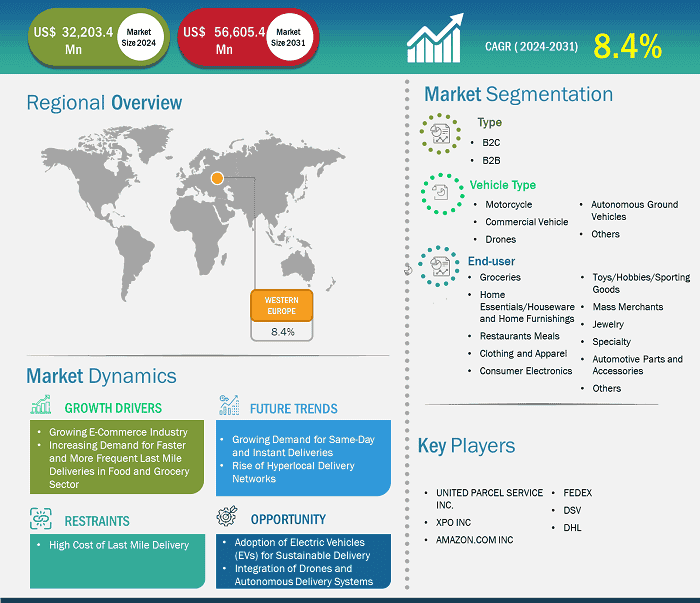This screenshot has width=700, height=603.
Task: Click the End-user dotted circle icon
Action: [439, 266]
